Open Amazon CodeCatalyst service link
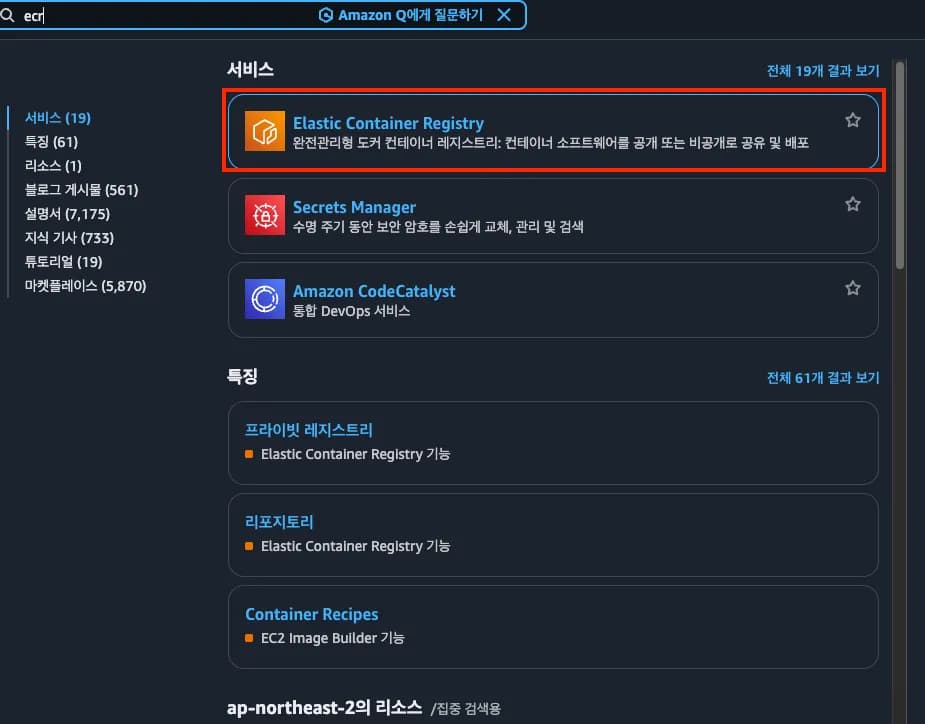925x724 pixels. pos(374,291)
